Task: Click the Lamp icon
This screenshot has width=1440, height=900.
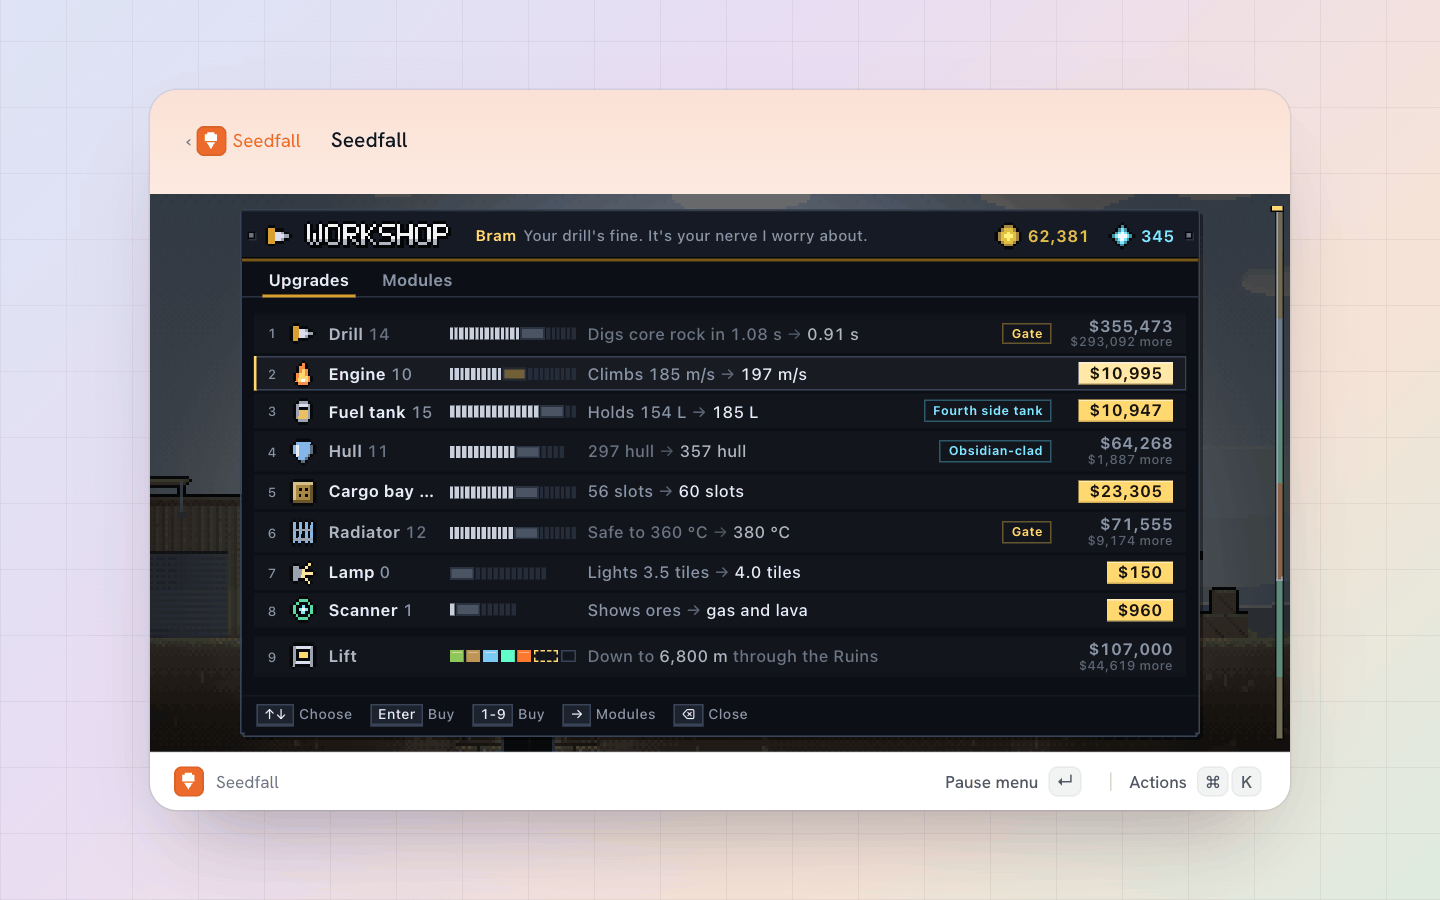Action: click(302, 573)
